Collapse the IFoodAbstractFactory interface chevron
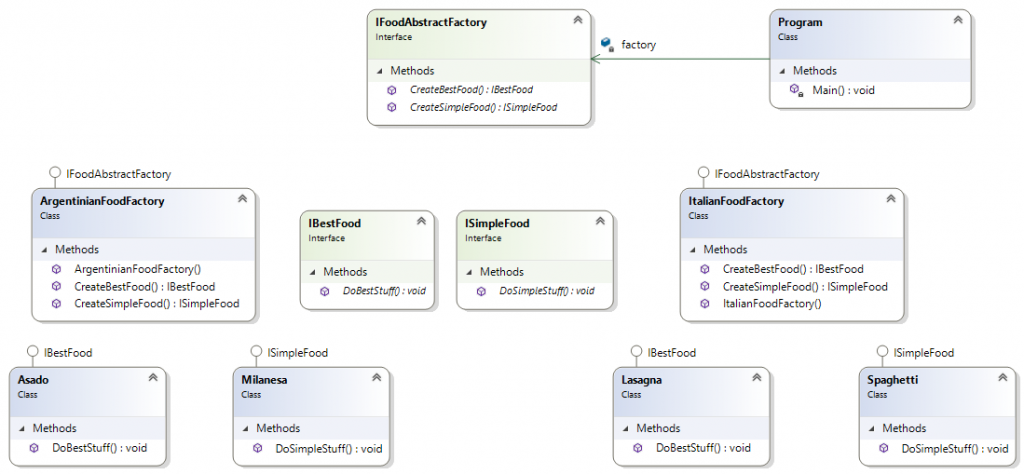The image size is (1024, 474). coord(577,20)
